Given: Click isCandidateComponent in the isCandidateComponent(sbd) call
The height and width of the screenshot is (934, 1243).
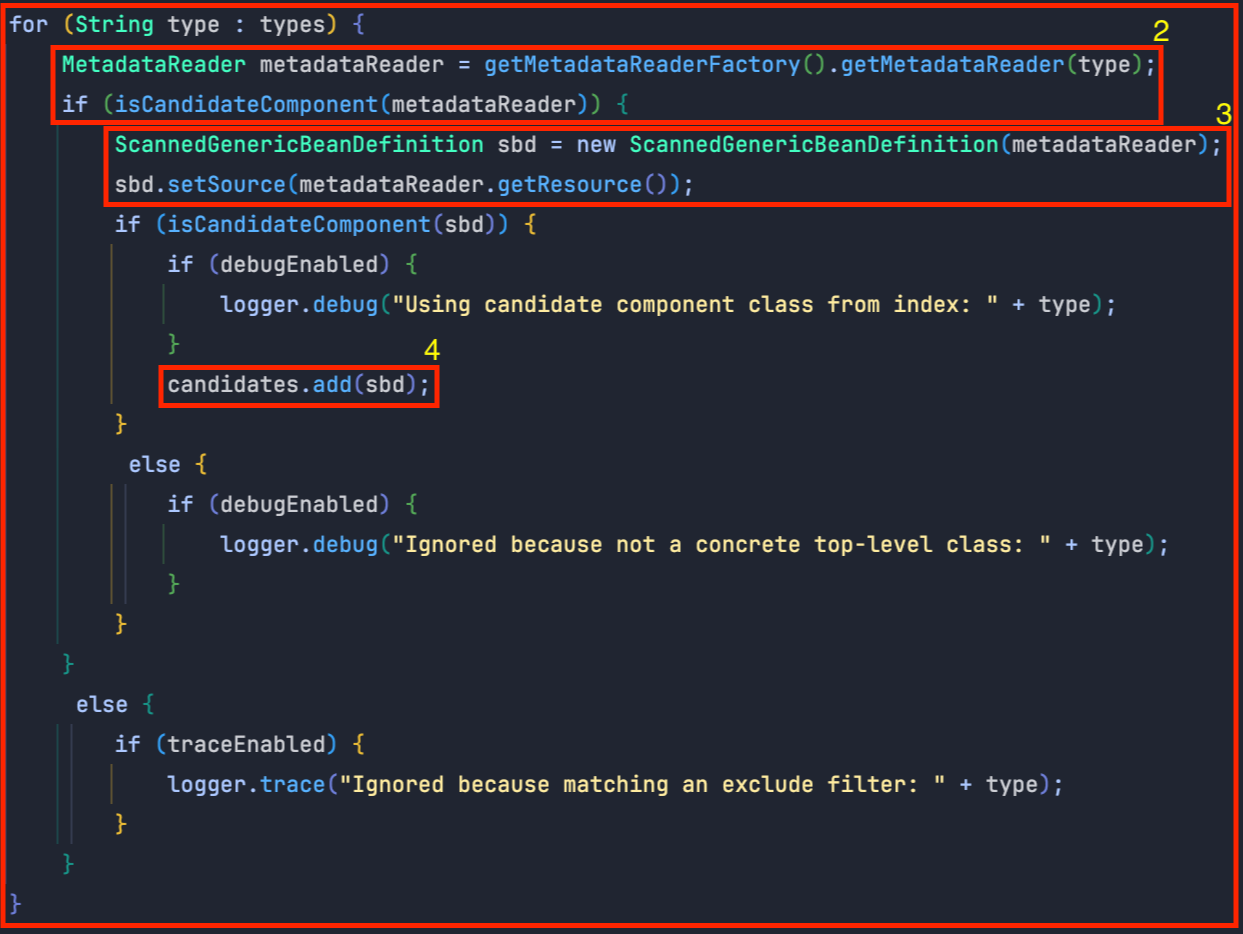Looking at the screenshot, I should [x=299, y=224].
